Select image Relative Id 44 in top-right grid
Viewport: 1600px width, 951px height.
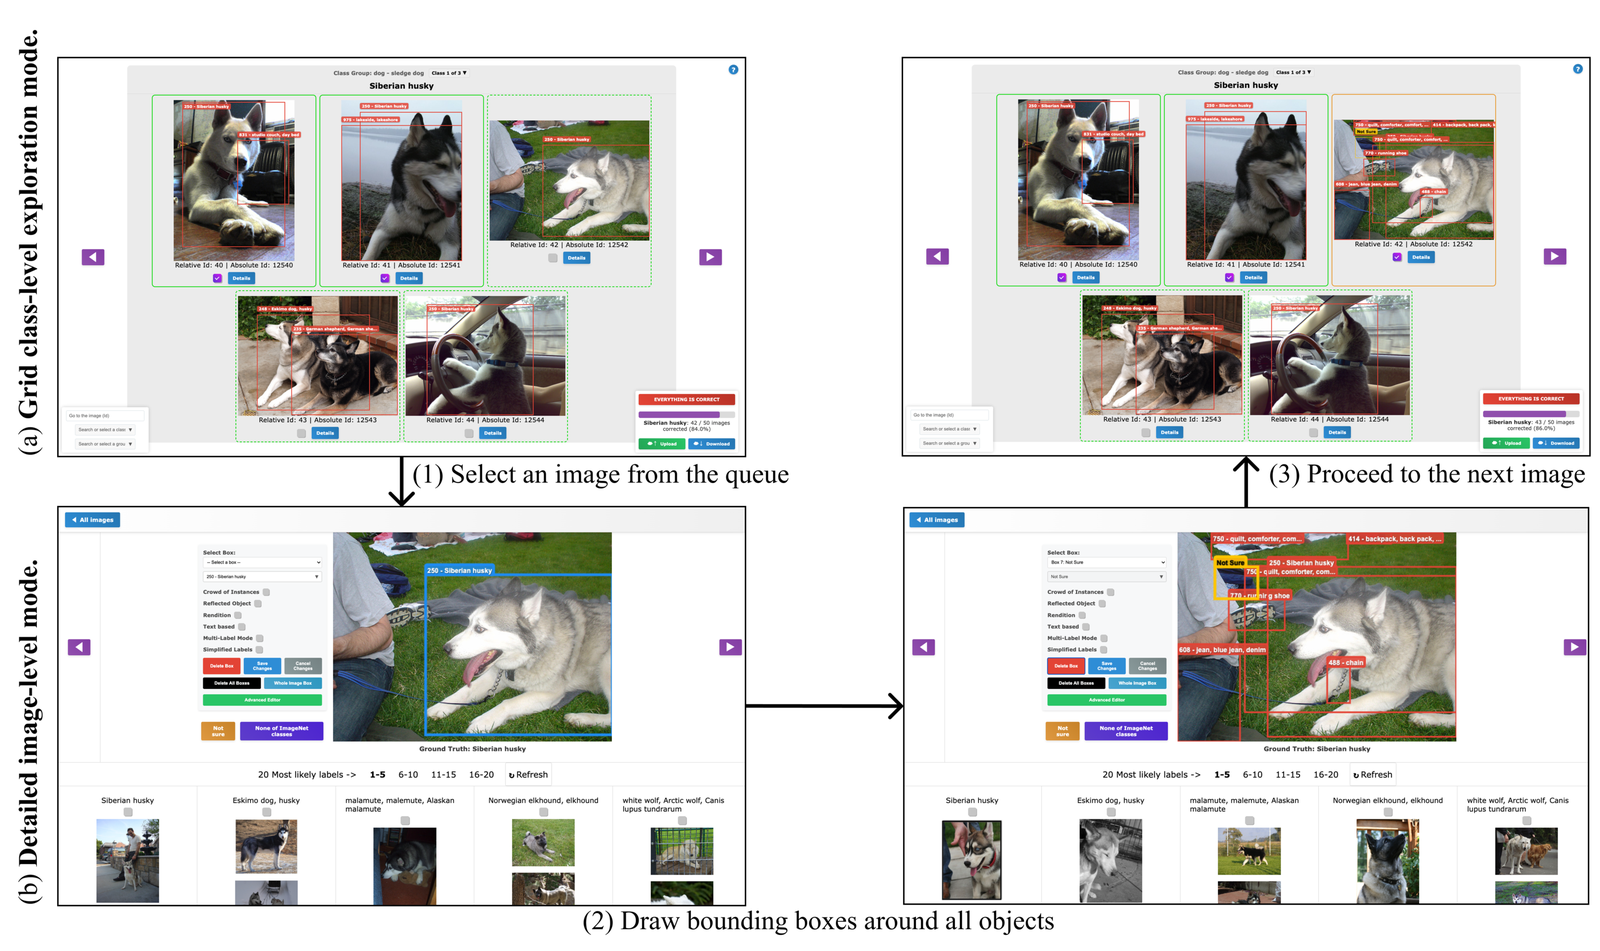click(x=1330, y=354)
